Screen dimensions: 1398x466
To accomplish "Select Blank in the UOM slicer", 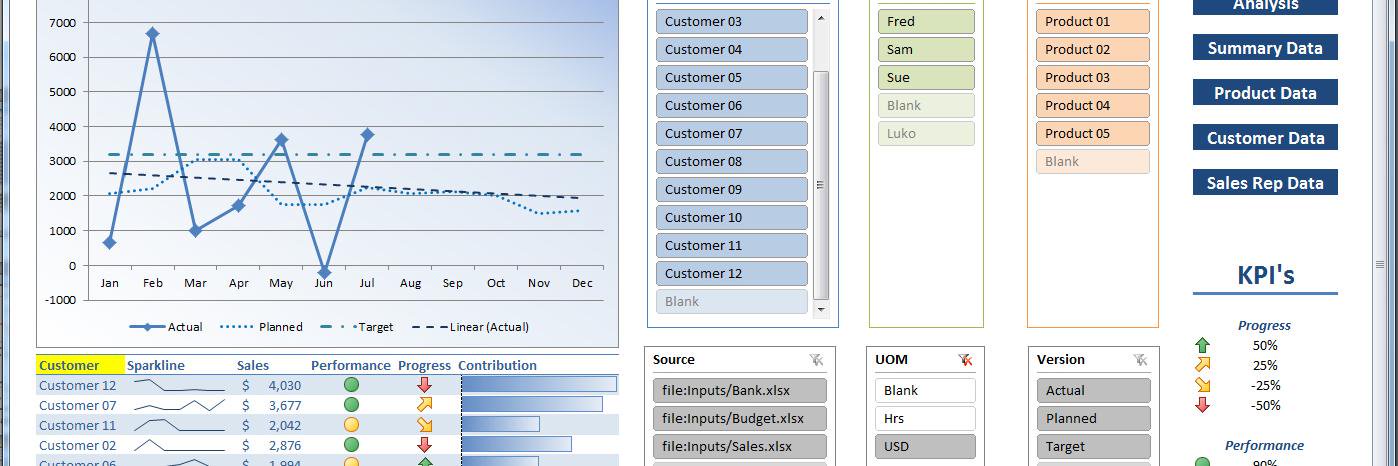I will [925, 390].
